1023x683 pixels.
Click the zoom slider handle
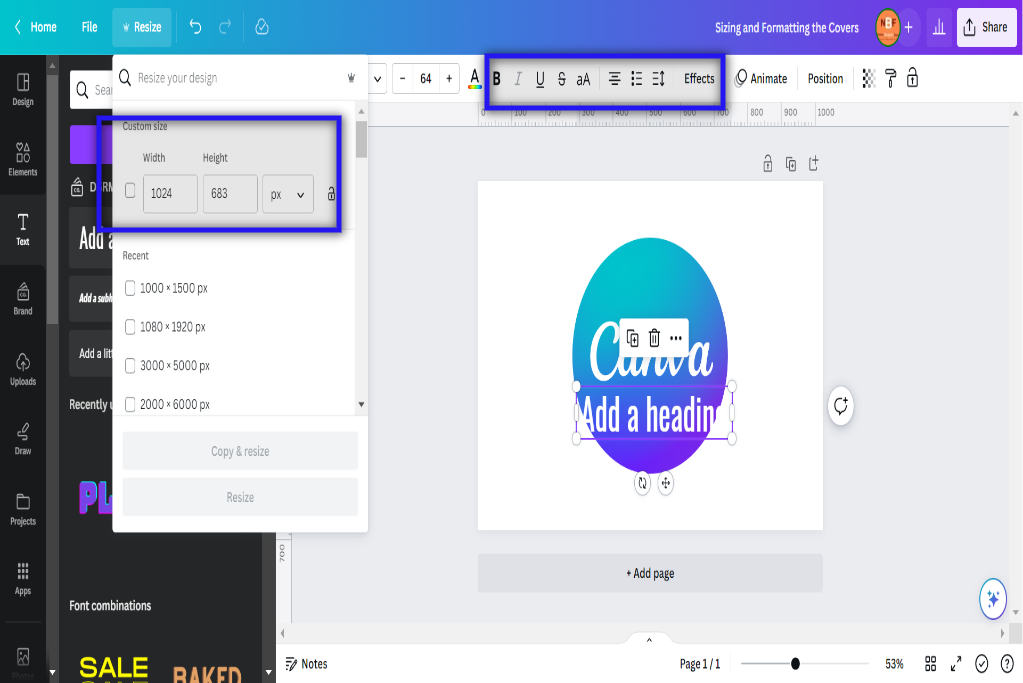click(795, 664)
